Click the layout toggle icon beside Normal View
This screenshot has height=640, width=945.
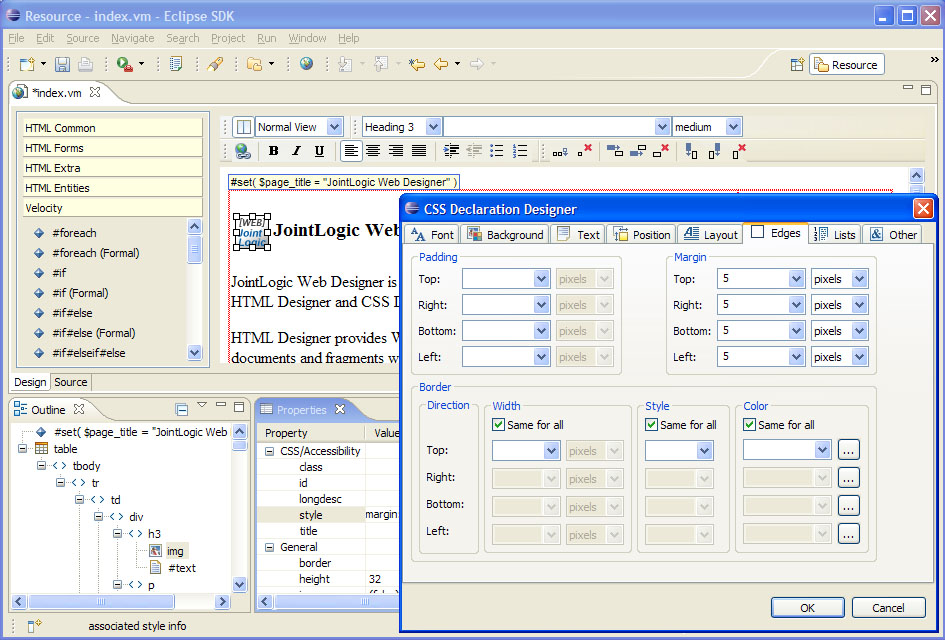(243, 127)
